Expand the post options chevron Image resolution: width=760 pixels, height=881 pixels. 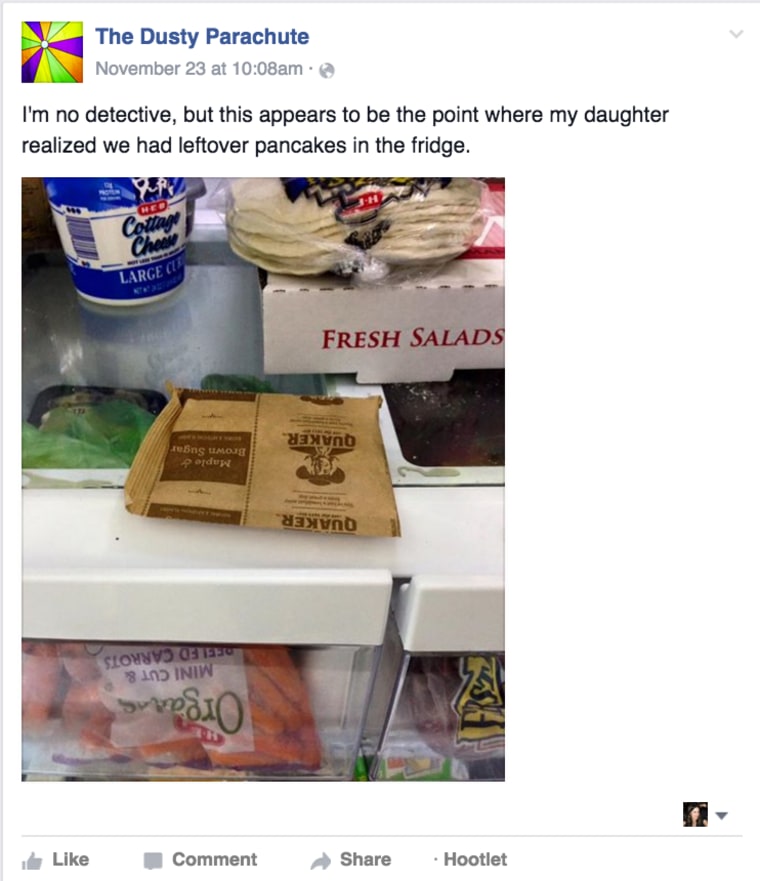736,34
